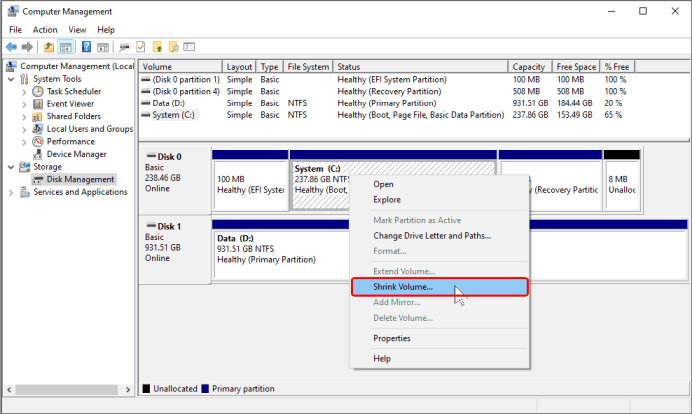692x414 pixels.
Task: Click the checkmark document toolbar icon
Action: click(x=141, y=47)
